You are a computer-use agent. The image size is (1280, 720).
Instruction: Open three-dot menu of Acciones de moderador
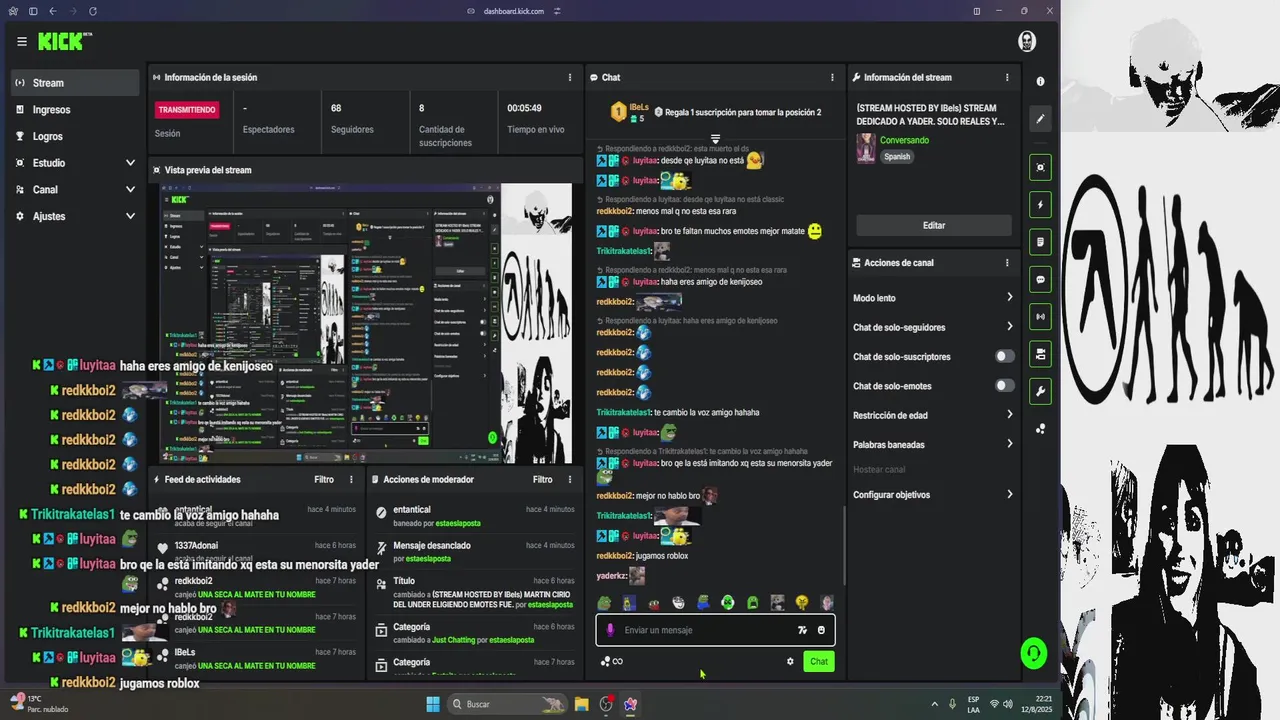click(x=570, y=480)
